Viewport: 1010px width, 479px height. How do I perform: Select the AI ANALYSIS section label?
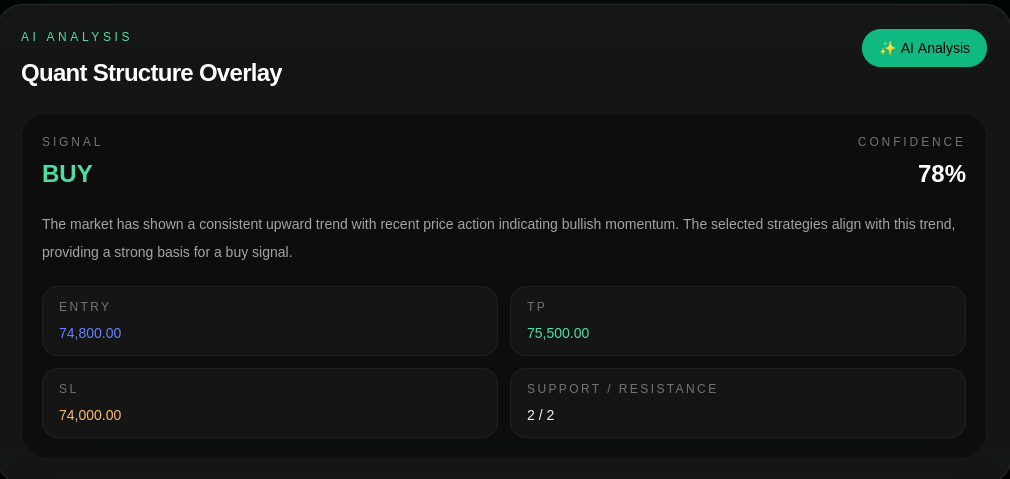[x=76, y=37]
